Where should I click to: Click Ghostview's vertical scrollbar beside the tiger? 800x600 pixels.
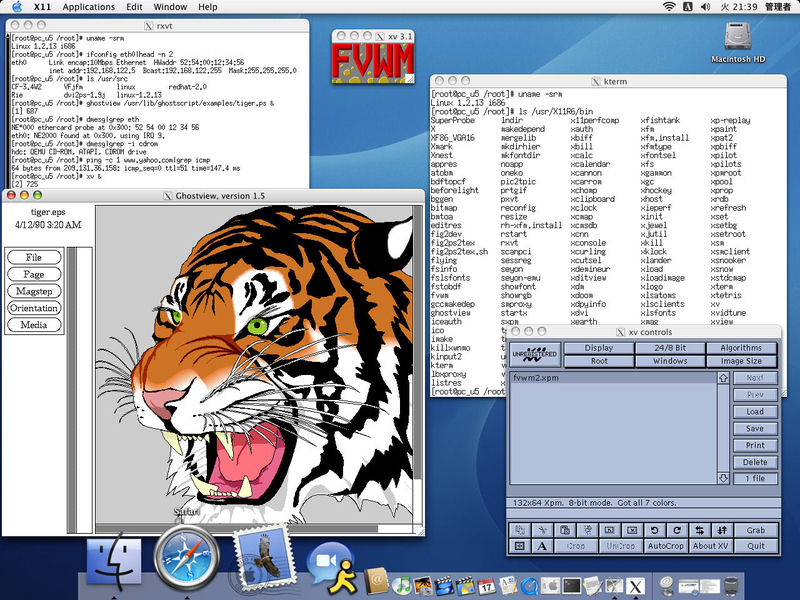click(418, 364)
